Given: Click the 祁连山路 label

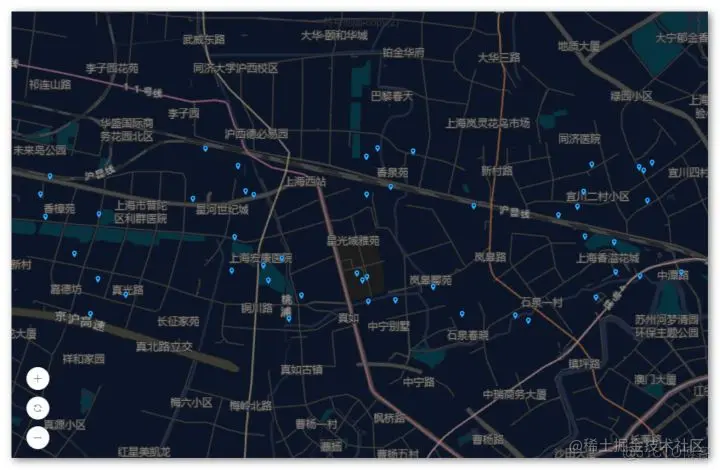Looking at the screenshot, I should [x=50, y=84].
